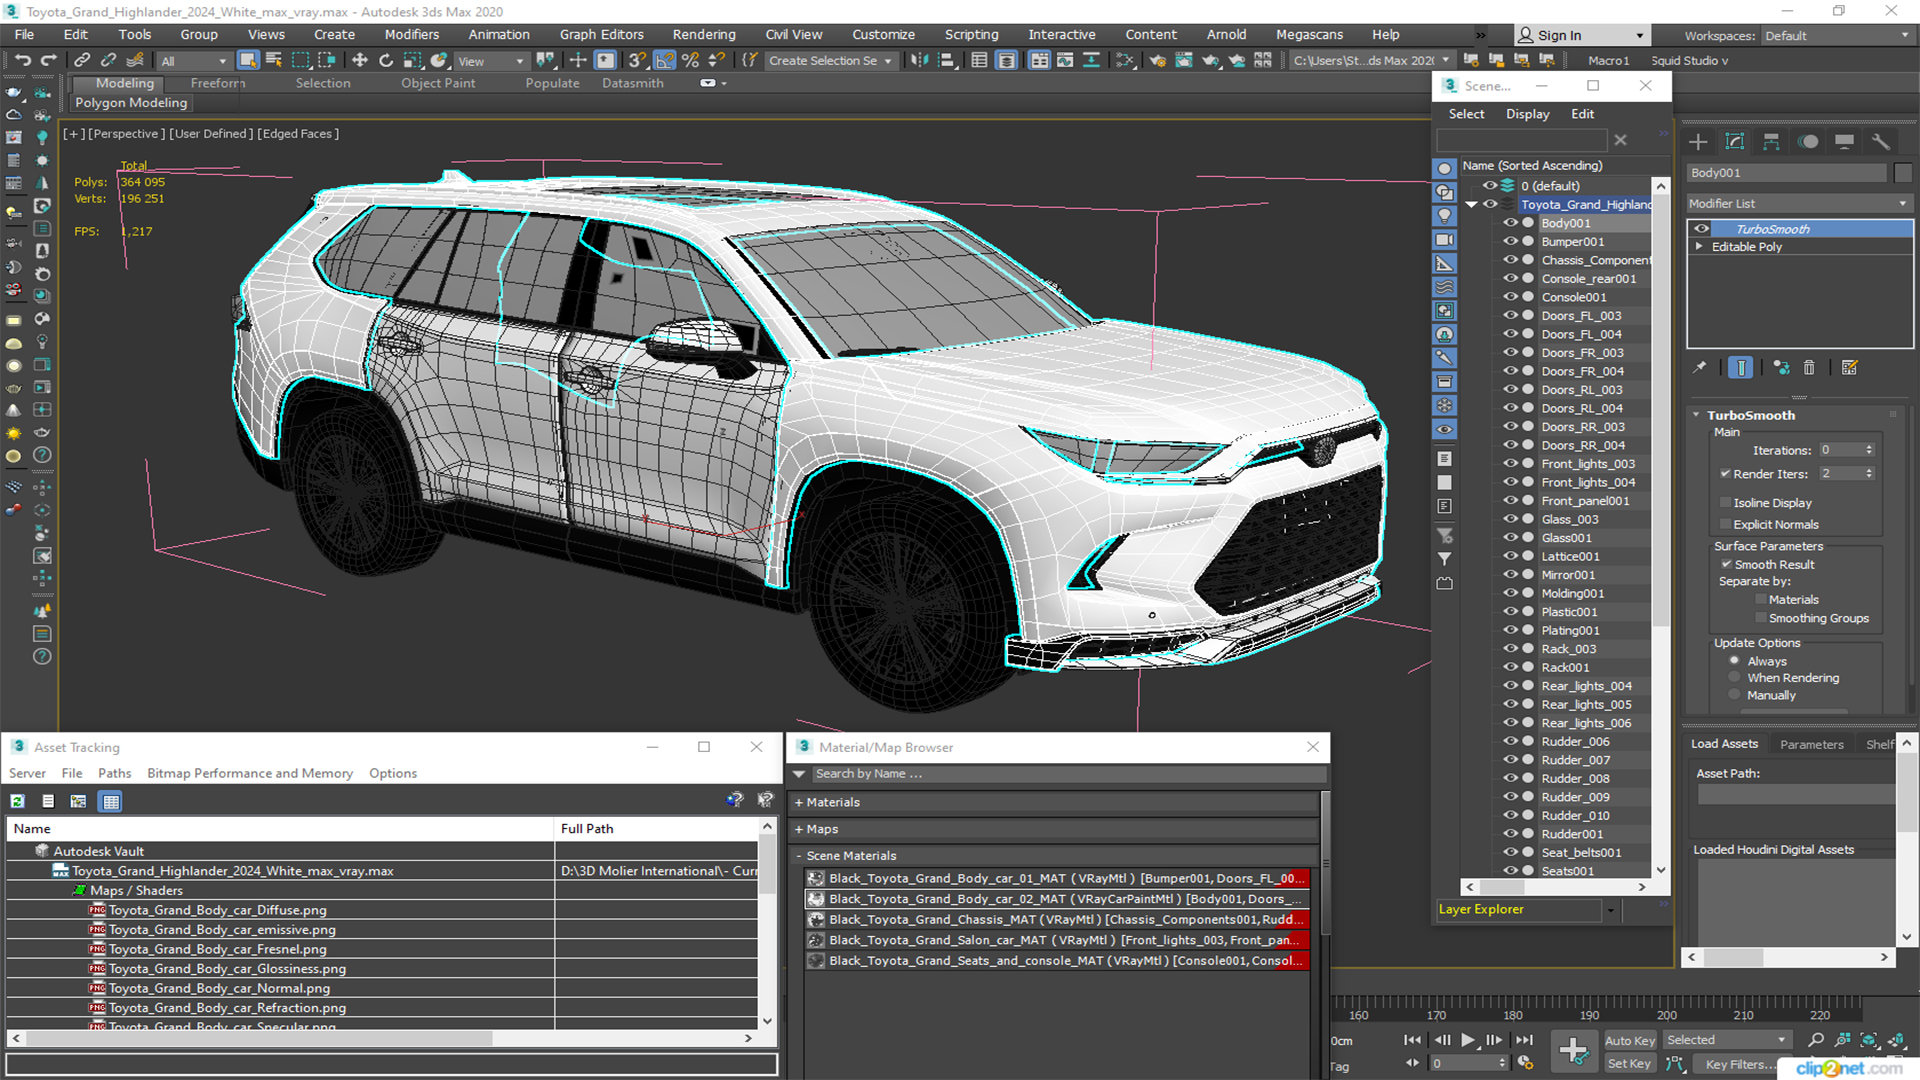Go to end of animation
This screenshot has width=1920, height=1080.
[1524, 1040]
